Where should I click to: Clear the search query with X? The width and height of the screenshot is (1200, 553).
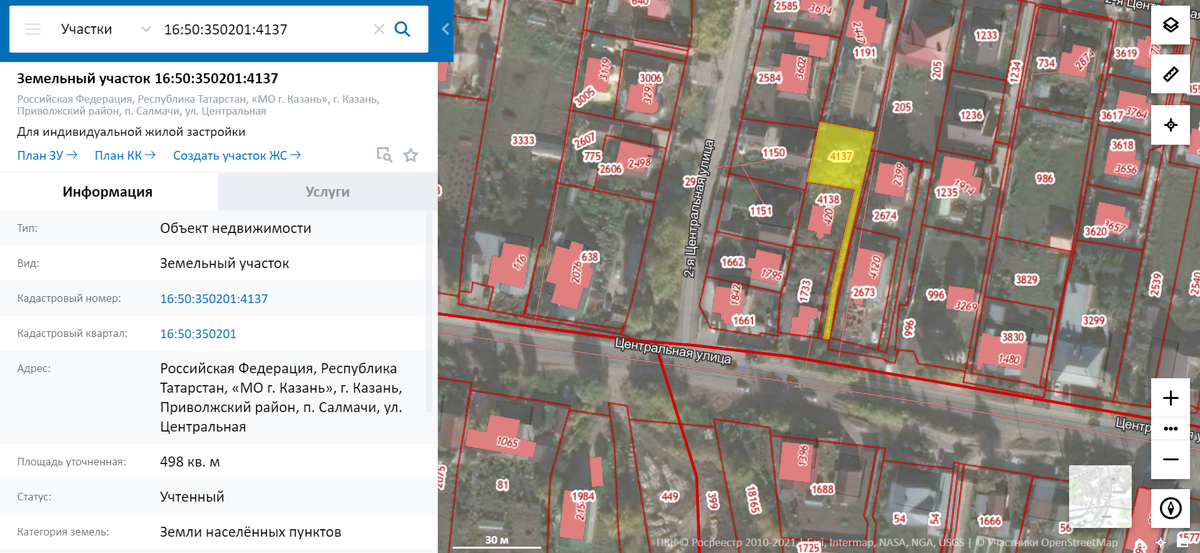[379, 29]
